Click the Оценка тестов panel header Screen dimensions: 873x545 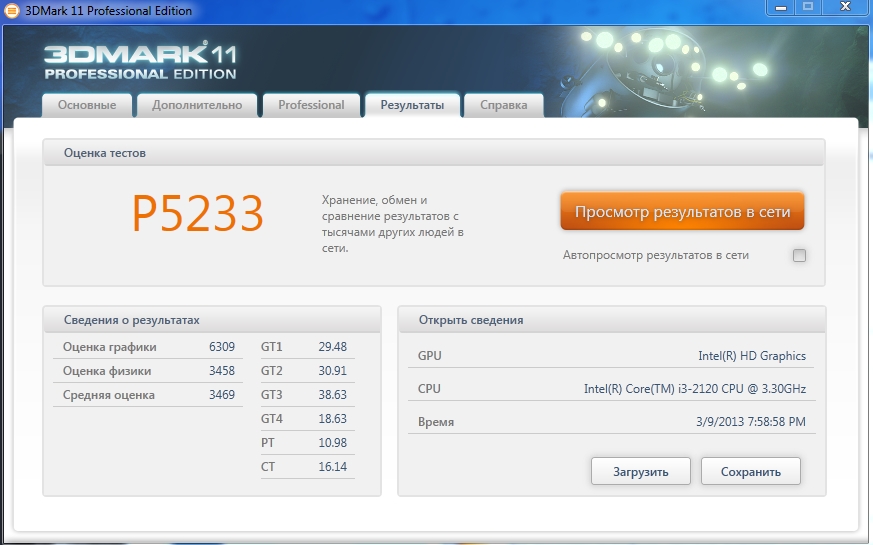[434, 153]
